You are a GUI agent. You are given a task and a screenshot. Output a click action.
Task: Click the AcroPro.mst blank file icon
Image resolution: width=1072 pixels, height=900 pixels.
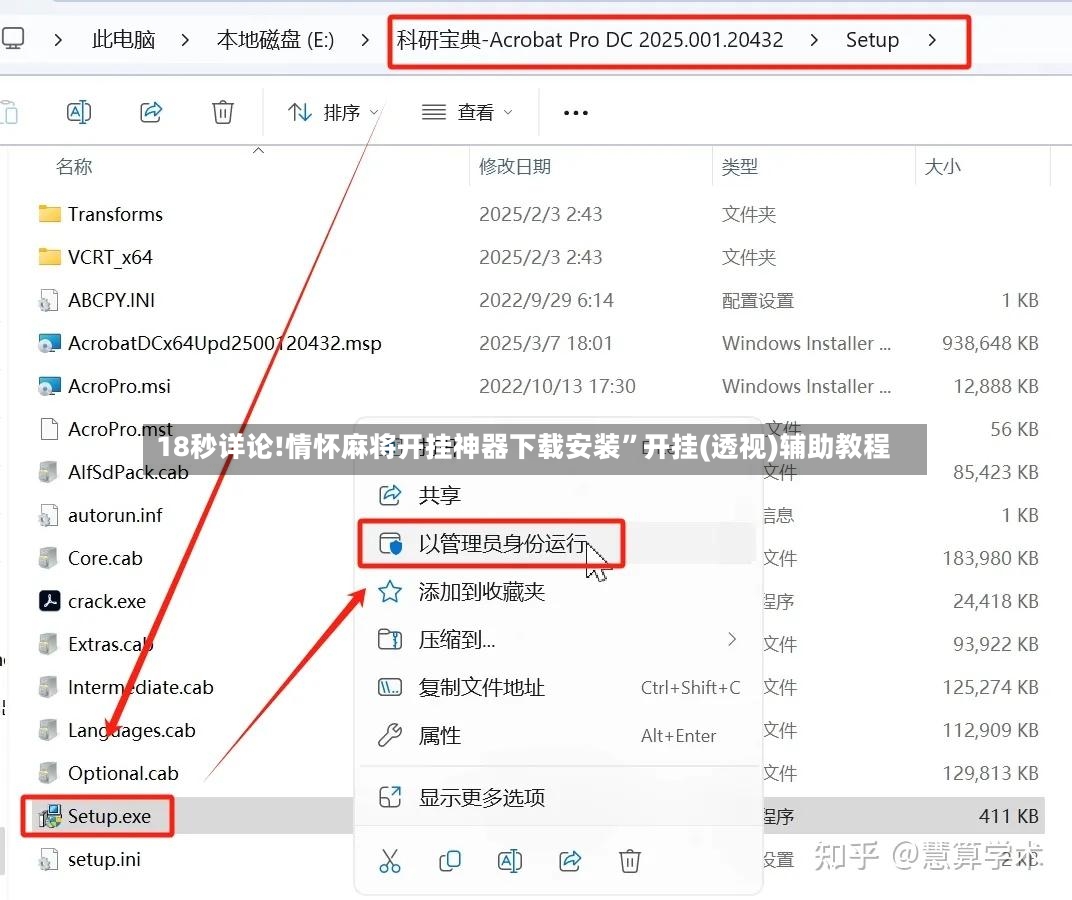49,429
